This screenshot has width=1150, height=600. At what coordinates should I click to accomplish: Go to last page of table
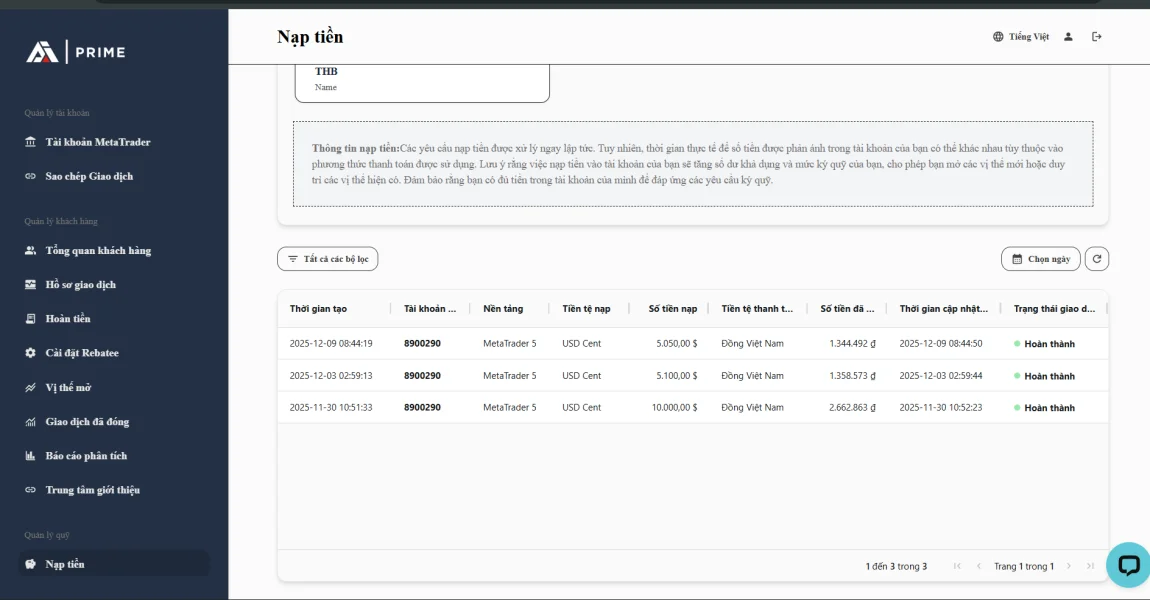(x=1091, y=566)
